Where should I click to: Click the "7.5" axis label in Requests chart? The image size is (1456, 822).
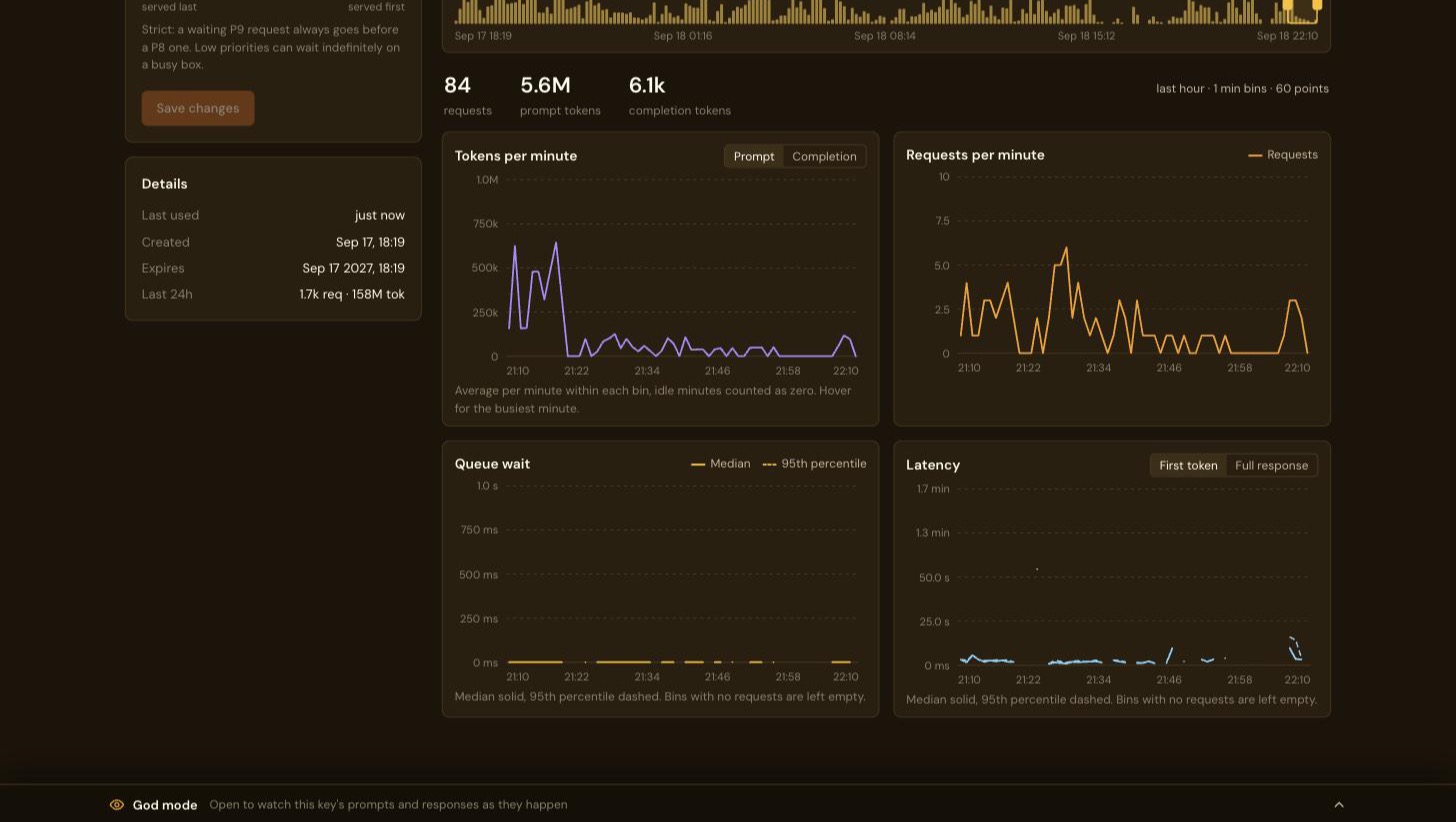coord(942,222)
